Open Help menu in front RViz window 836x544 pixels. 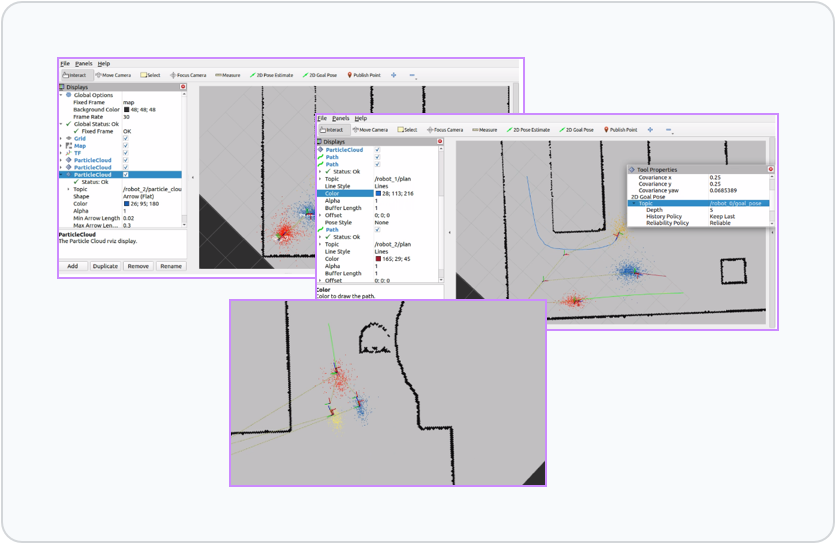pos(361,118)
